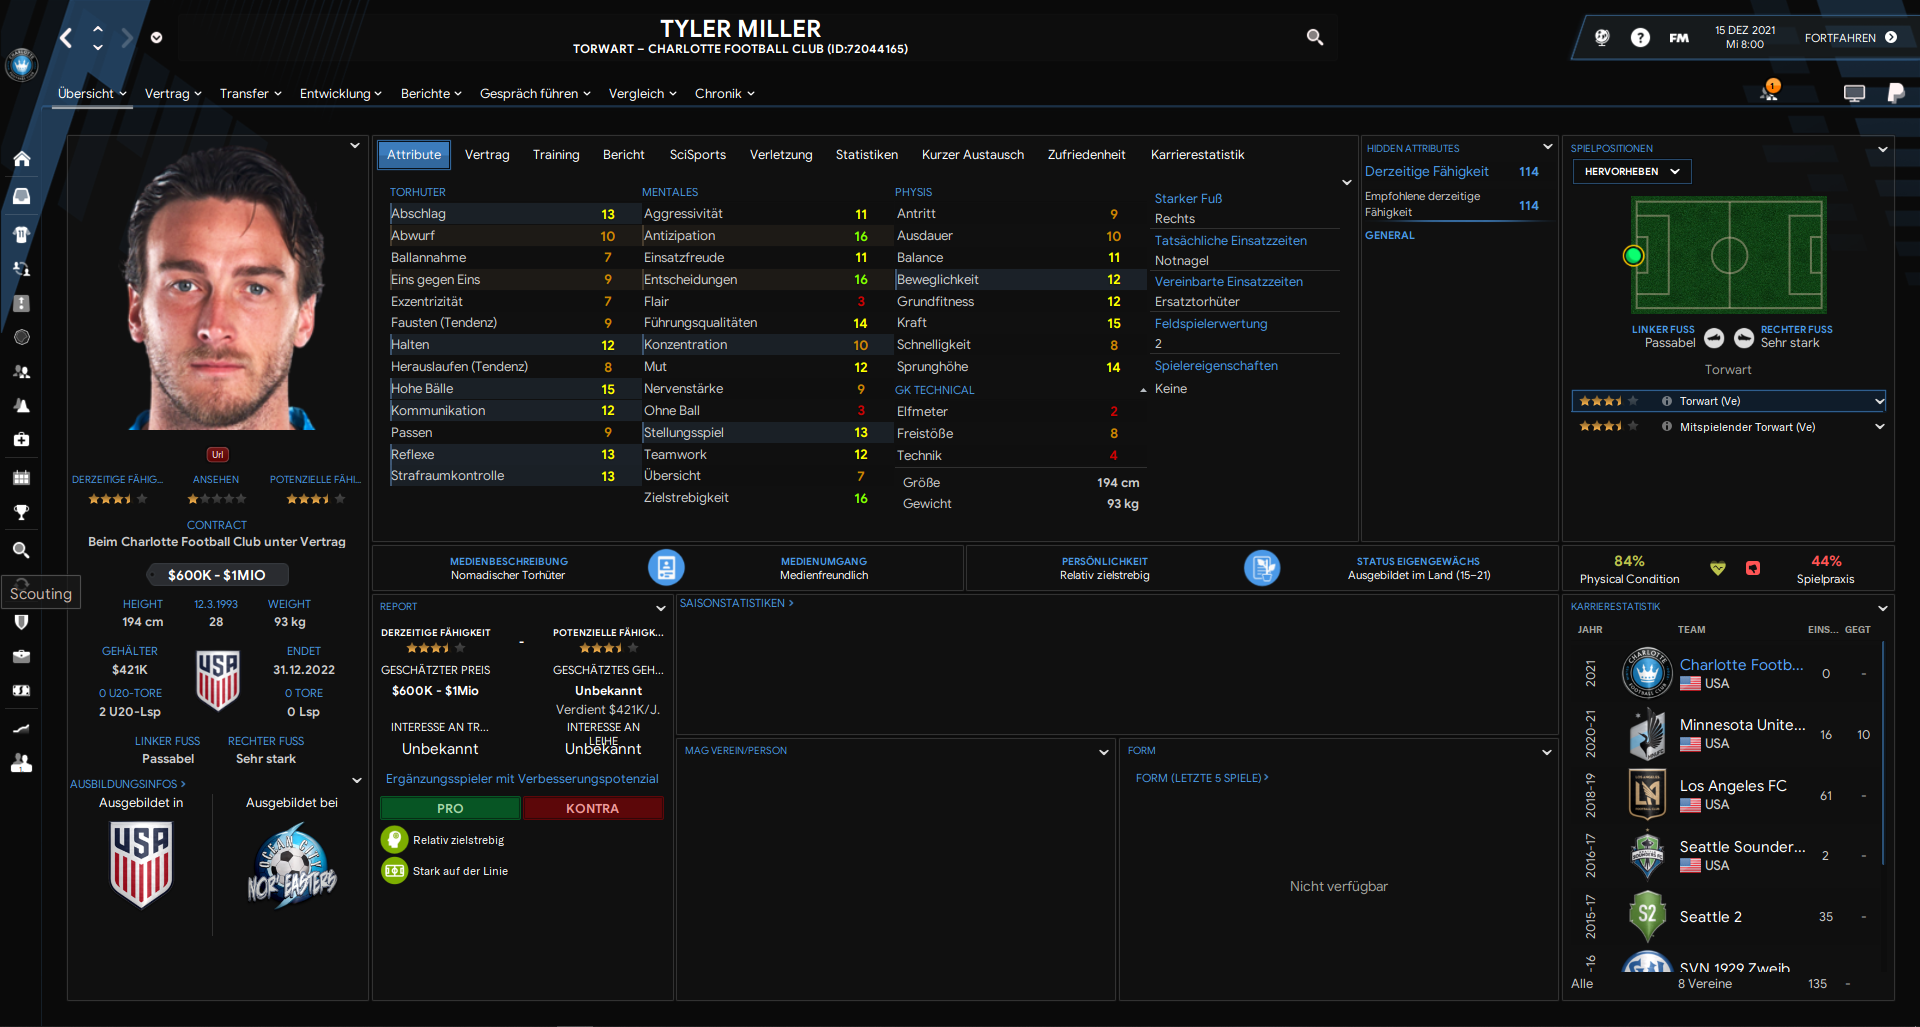Expand the Torwart (Ve) role dropdown
Image resolution: width=1920 pixels, height=1027 pixels.
point(1879,401)
